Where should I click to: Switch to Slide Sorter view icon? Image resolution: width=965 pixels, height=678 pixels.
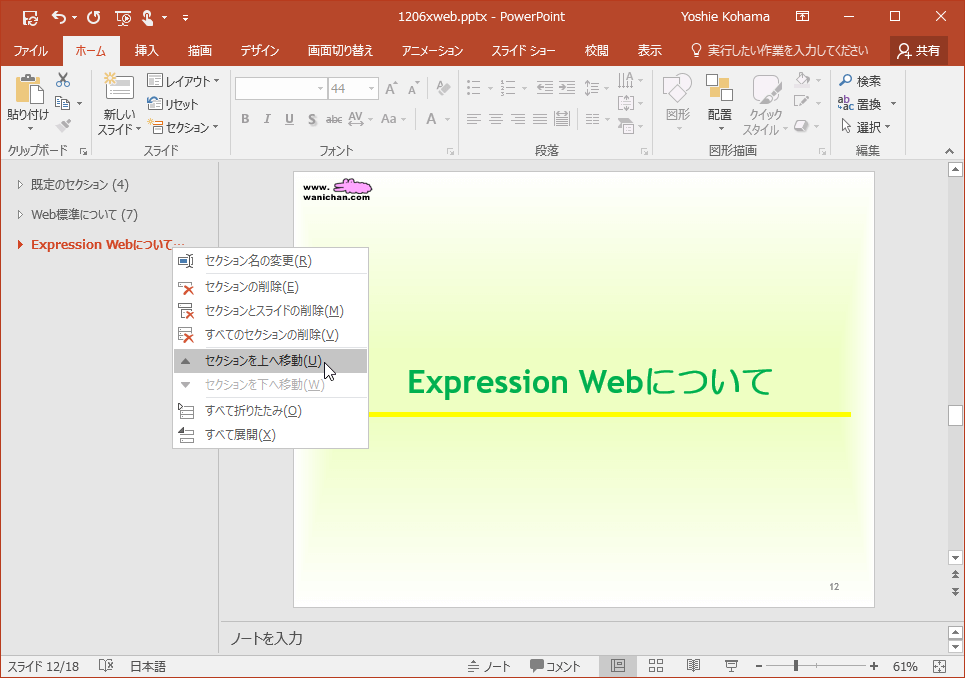(x=656, y=666)
